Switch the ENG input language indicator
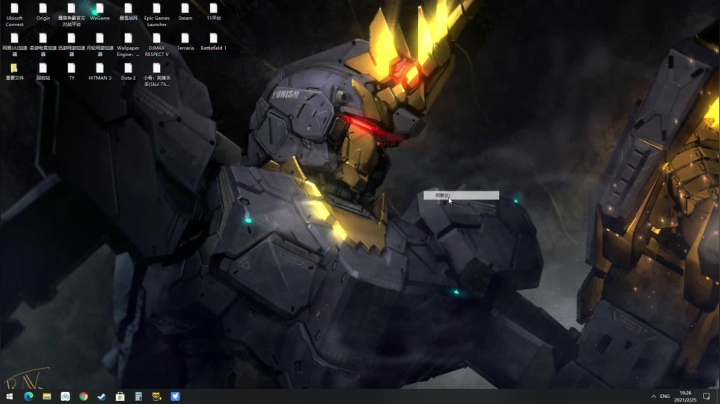720x404 pixels. click(x=664, y=396)
